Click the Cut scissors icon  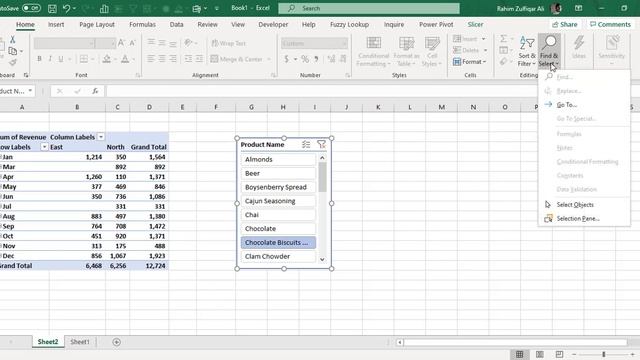[x=13, y=40]
